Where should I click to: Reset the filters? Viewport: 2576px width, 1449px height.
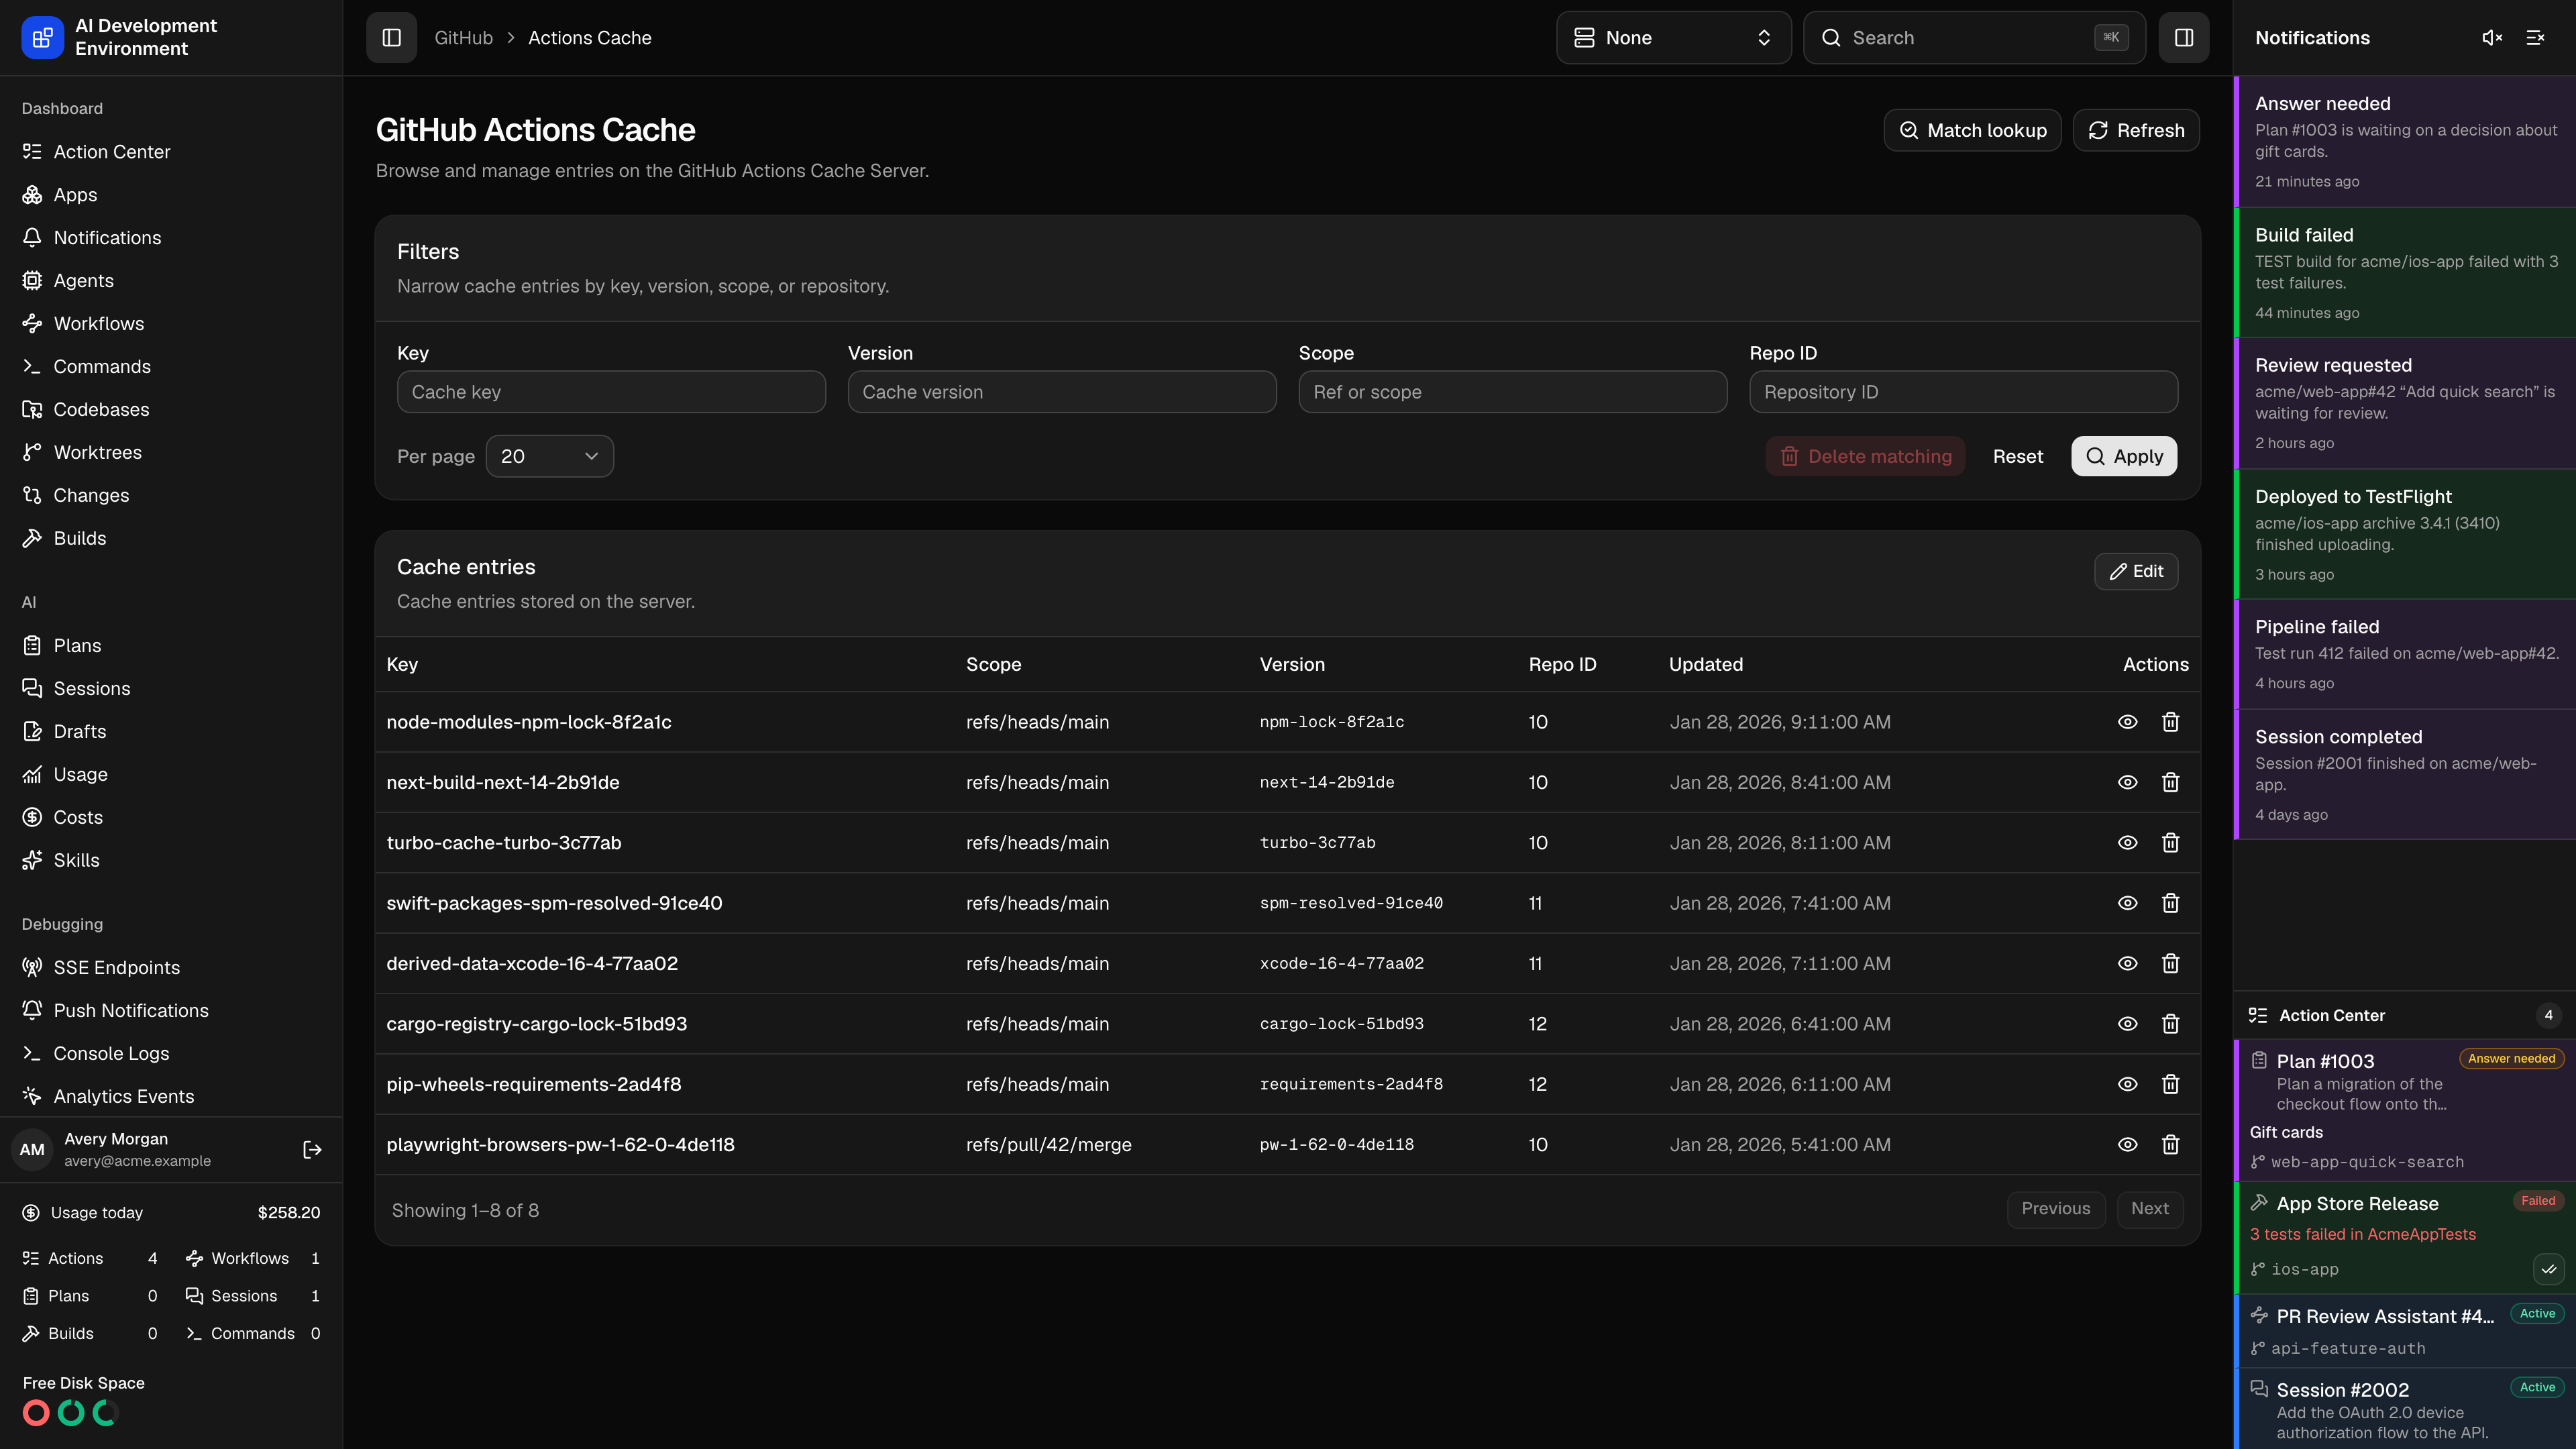[x=2017, y=456]
